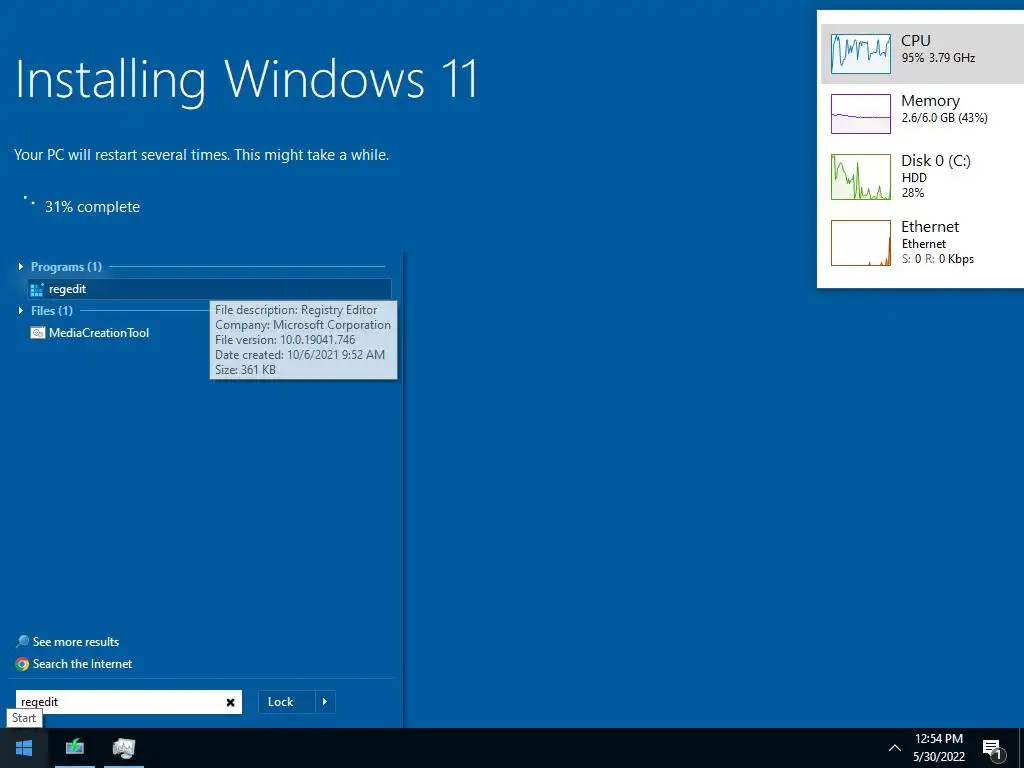Click the clock showing 12:54 PM
This screenshot has height=768, width=1024.
(x=938, y=739)
